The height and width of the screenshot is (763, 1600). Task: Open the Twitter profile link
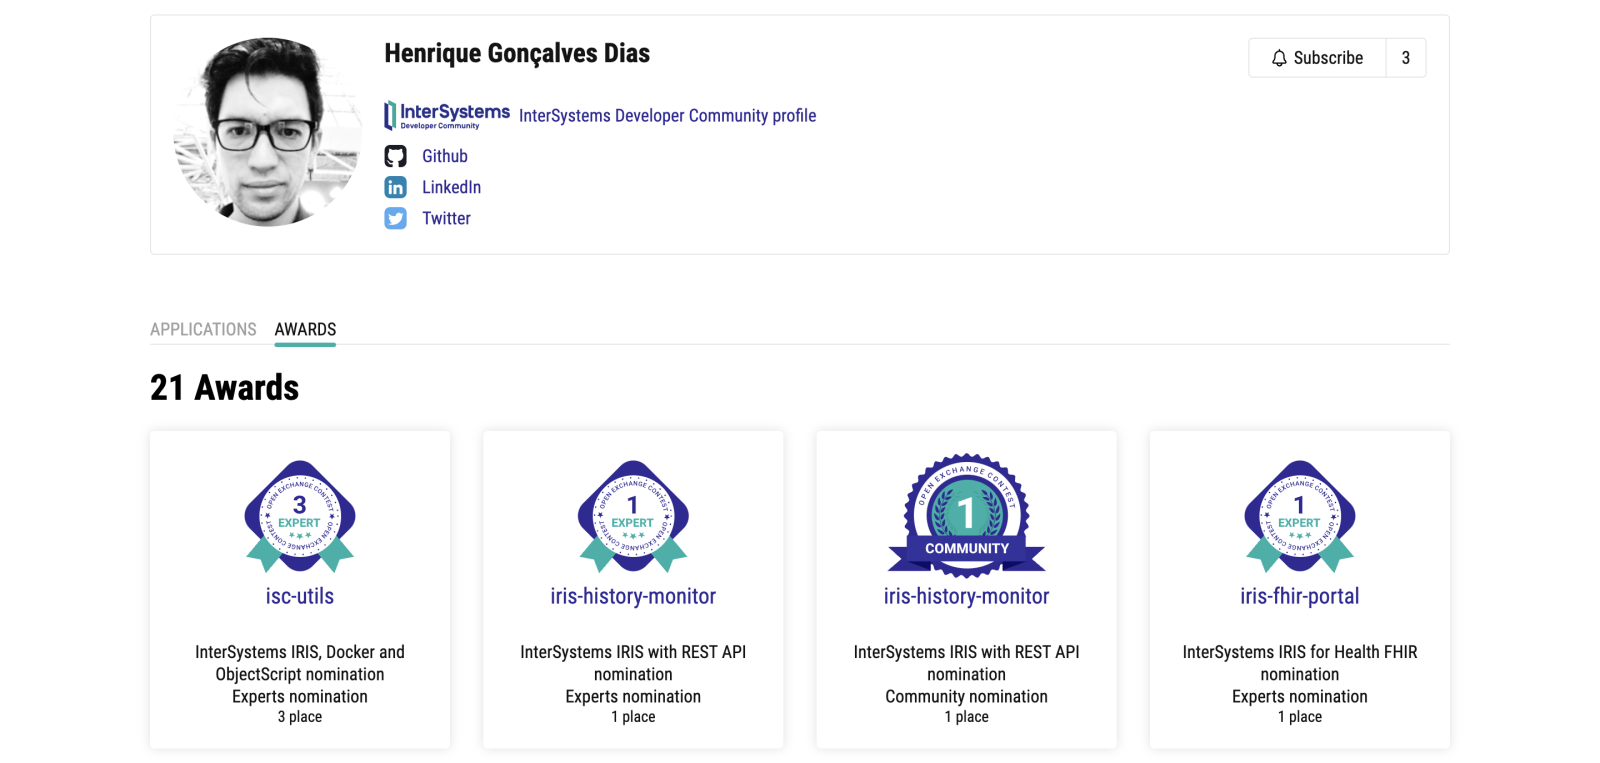(446, 218)
